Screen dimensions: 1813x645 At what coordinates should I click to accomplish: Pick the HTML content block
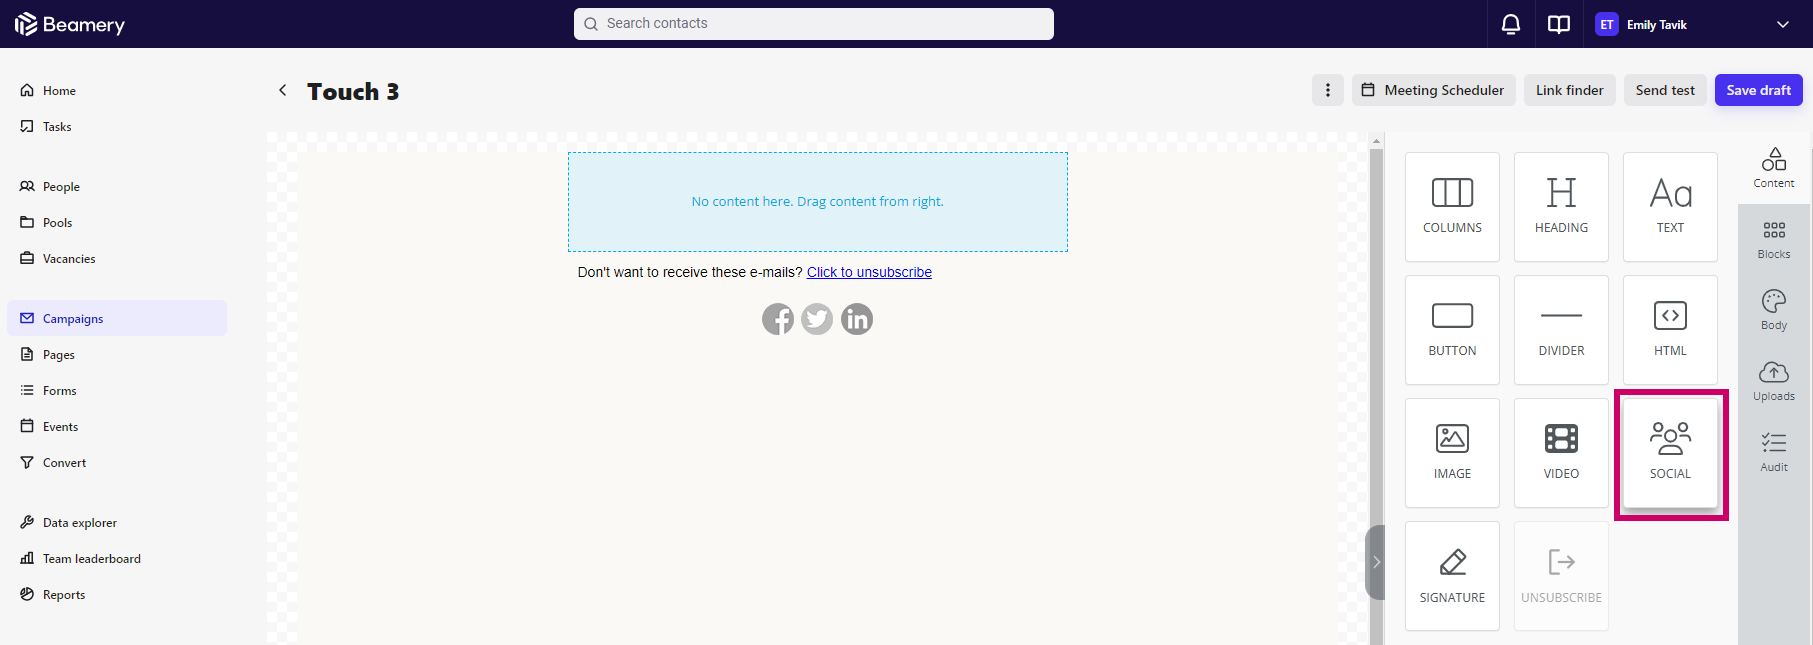tap(1670, 330)
